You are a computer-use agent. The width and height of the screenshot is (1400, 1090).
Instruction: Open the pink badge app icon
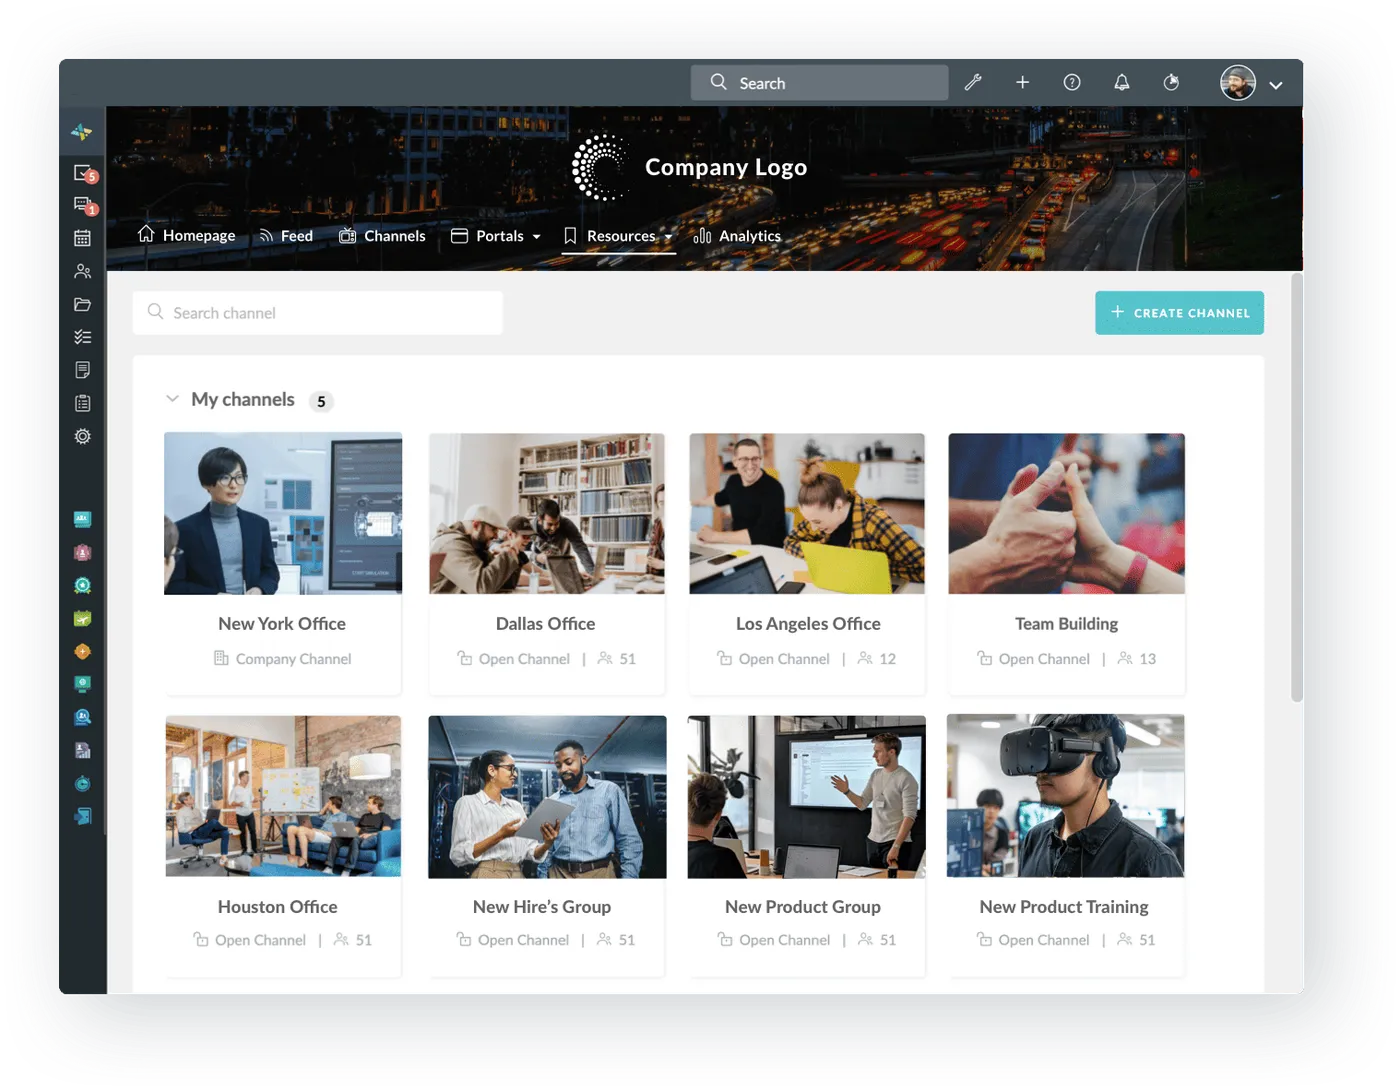coord(82,552)
